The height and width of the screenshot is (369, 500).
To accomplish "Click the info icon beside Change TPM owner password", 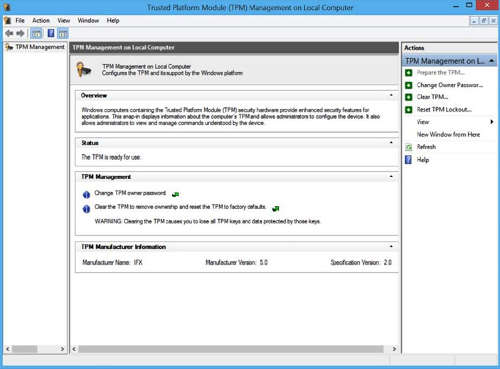I will coord(86,194).
